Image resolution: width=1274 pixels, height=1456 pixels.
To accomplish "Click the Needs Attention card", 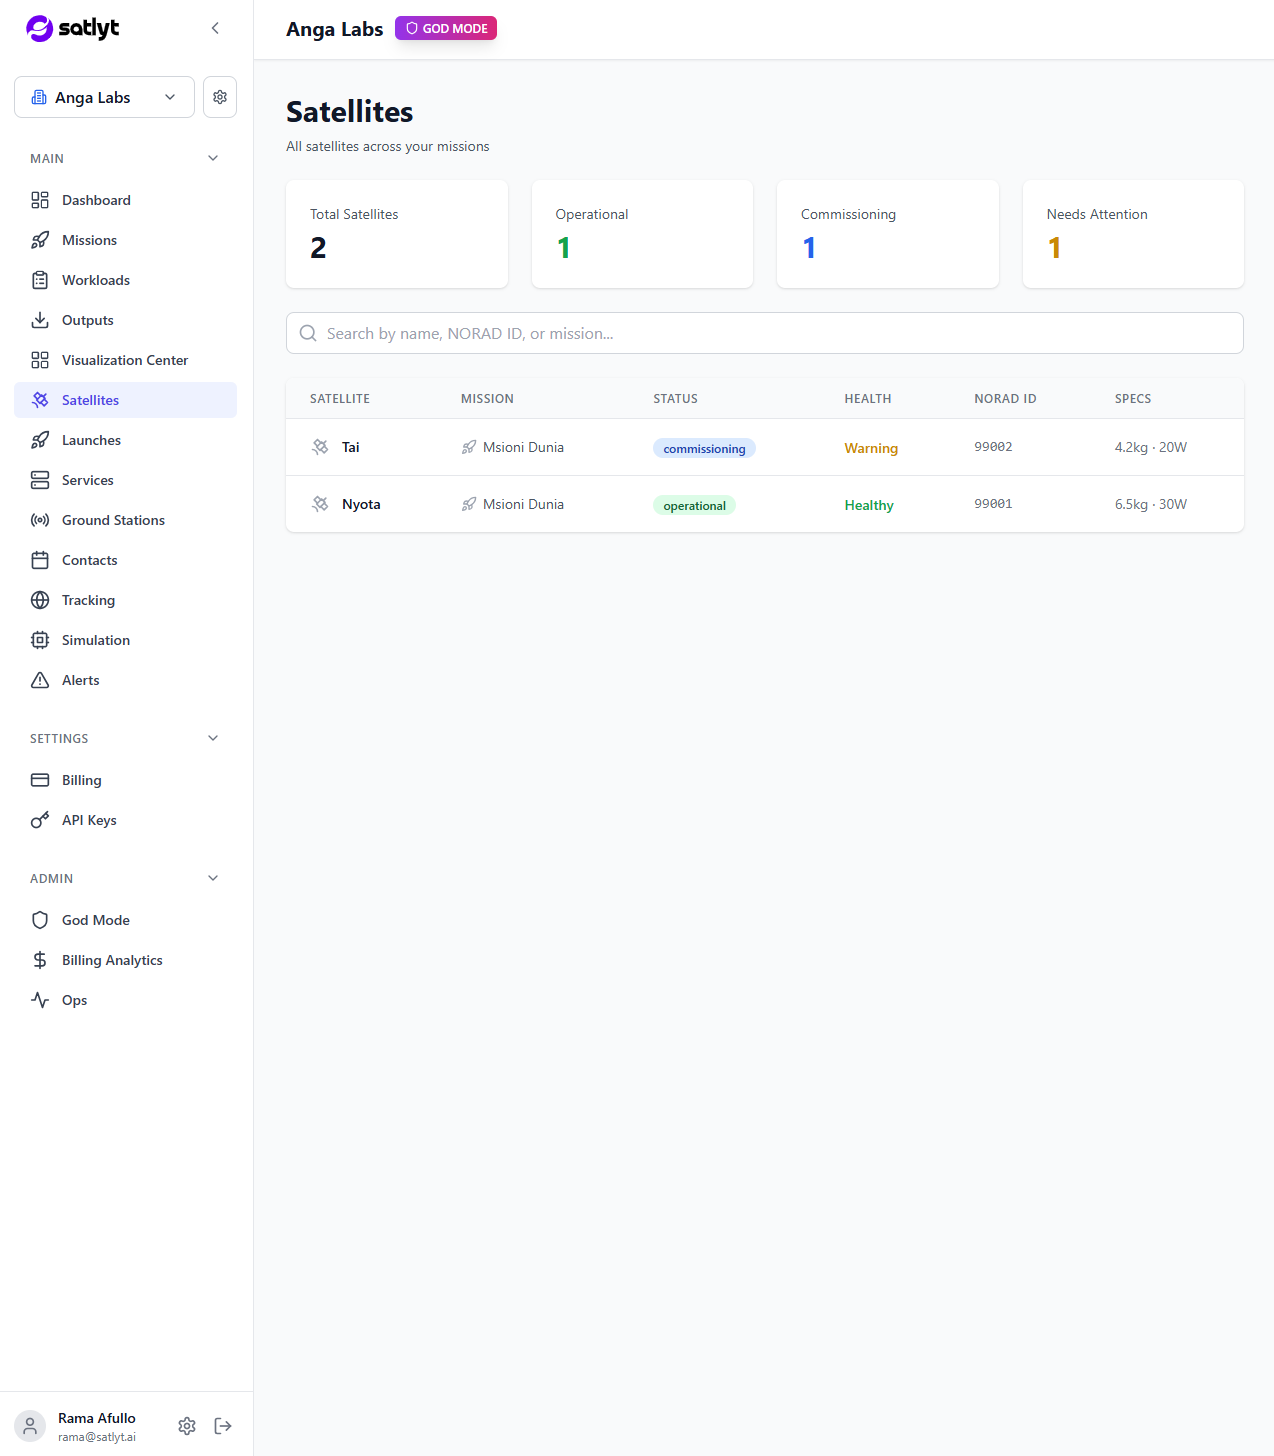I will coord(1133,234).
